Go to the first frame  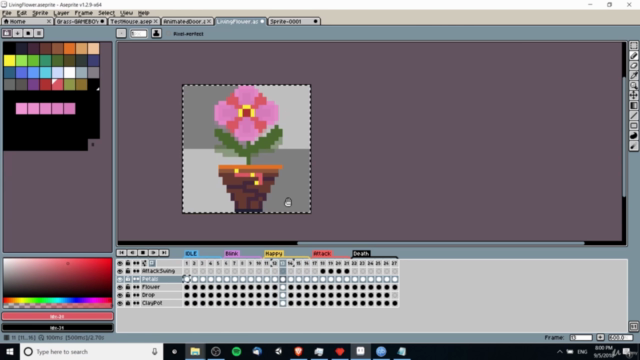point(121,253)
